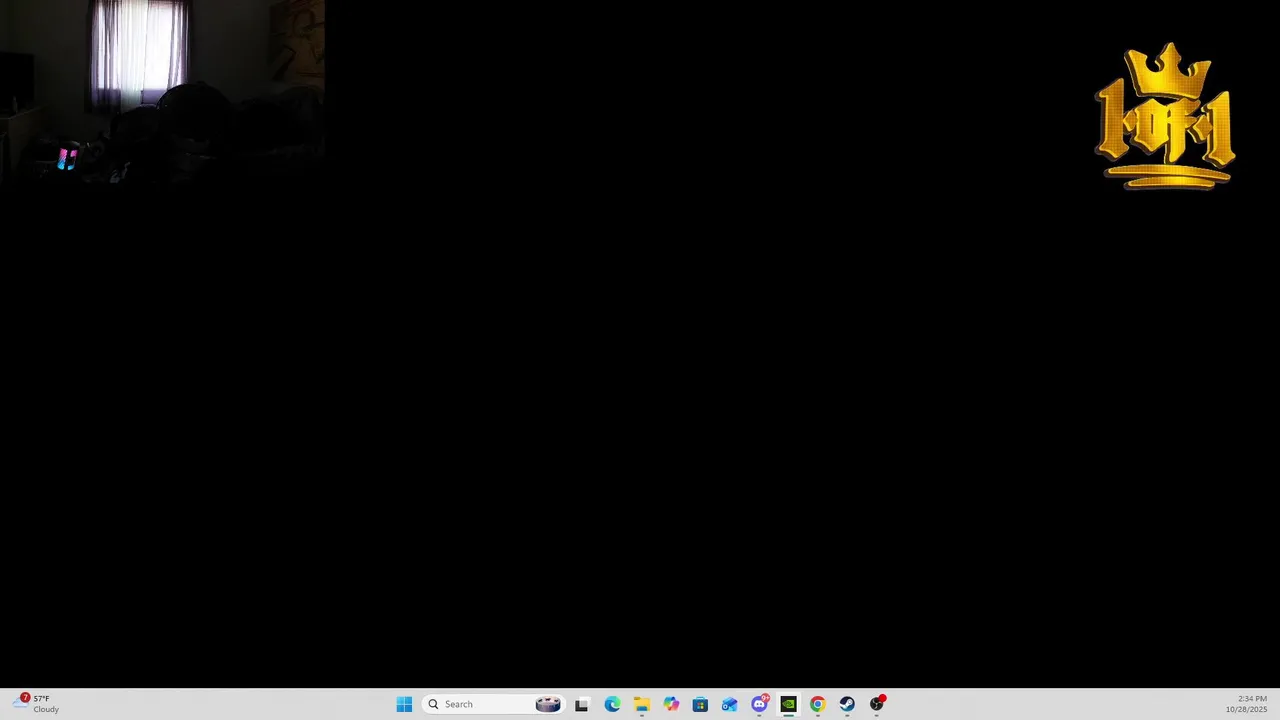The image size is (1280, 720).
Task: Launch Microsoft Edge from taskbar
Action: click(612, 704)
